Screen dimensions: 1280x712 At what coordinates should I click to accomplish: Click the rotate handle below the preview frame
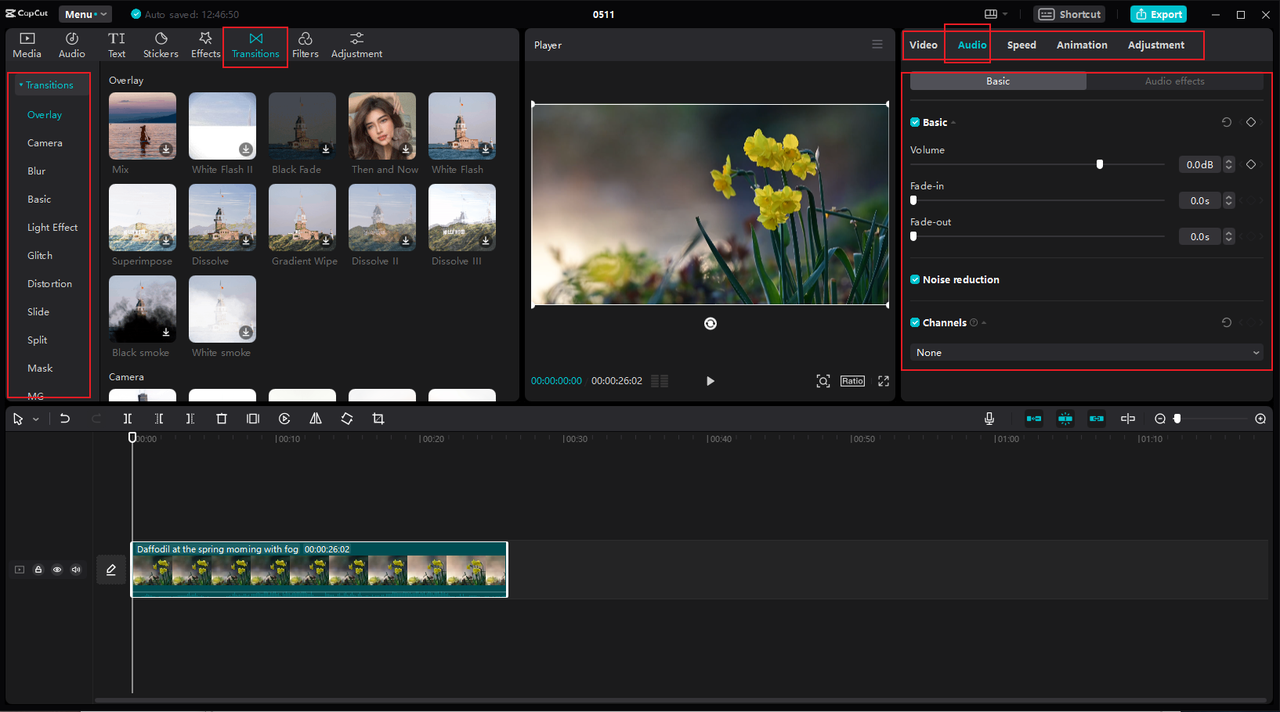[710, 323]
